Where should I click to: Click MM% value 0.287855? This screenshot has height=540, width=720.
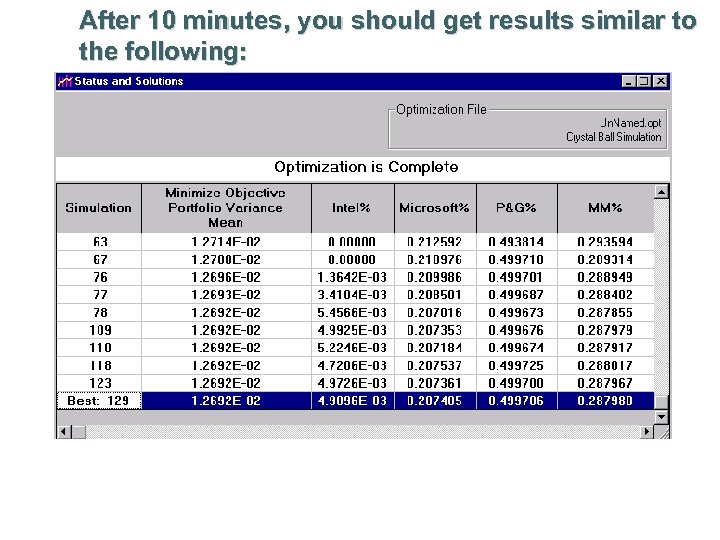pyautogui.click(x=605, y=313)
